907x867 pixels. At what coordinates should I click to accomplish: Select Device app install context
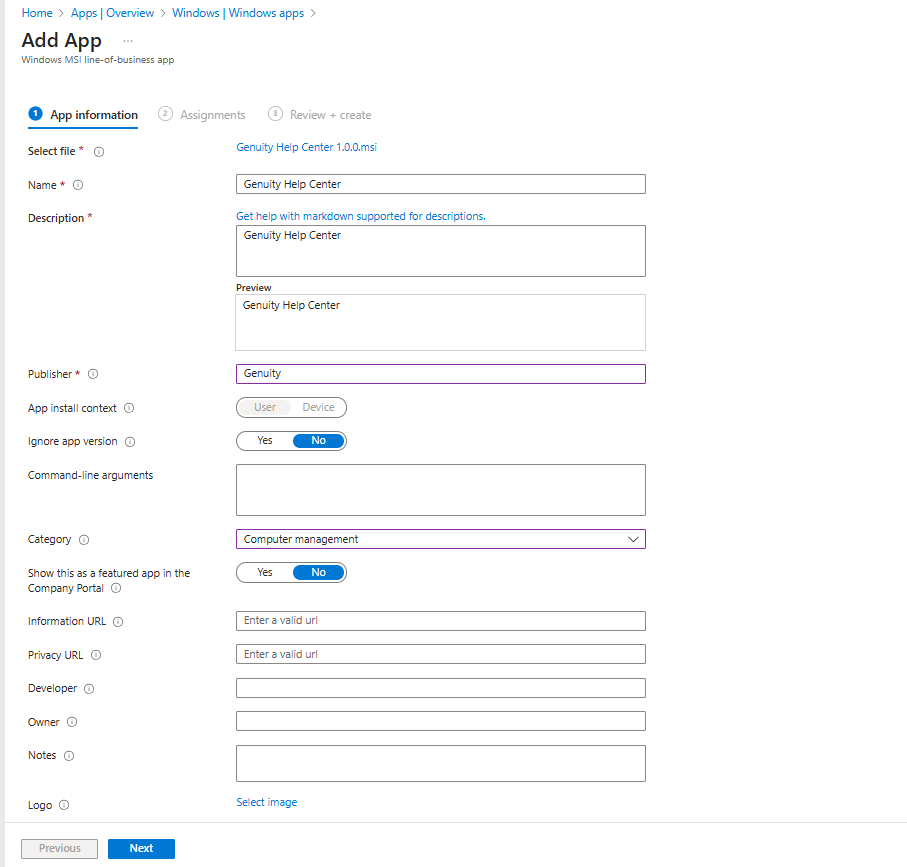[319, 407]
